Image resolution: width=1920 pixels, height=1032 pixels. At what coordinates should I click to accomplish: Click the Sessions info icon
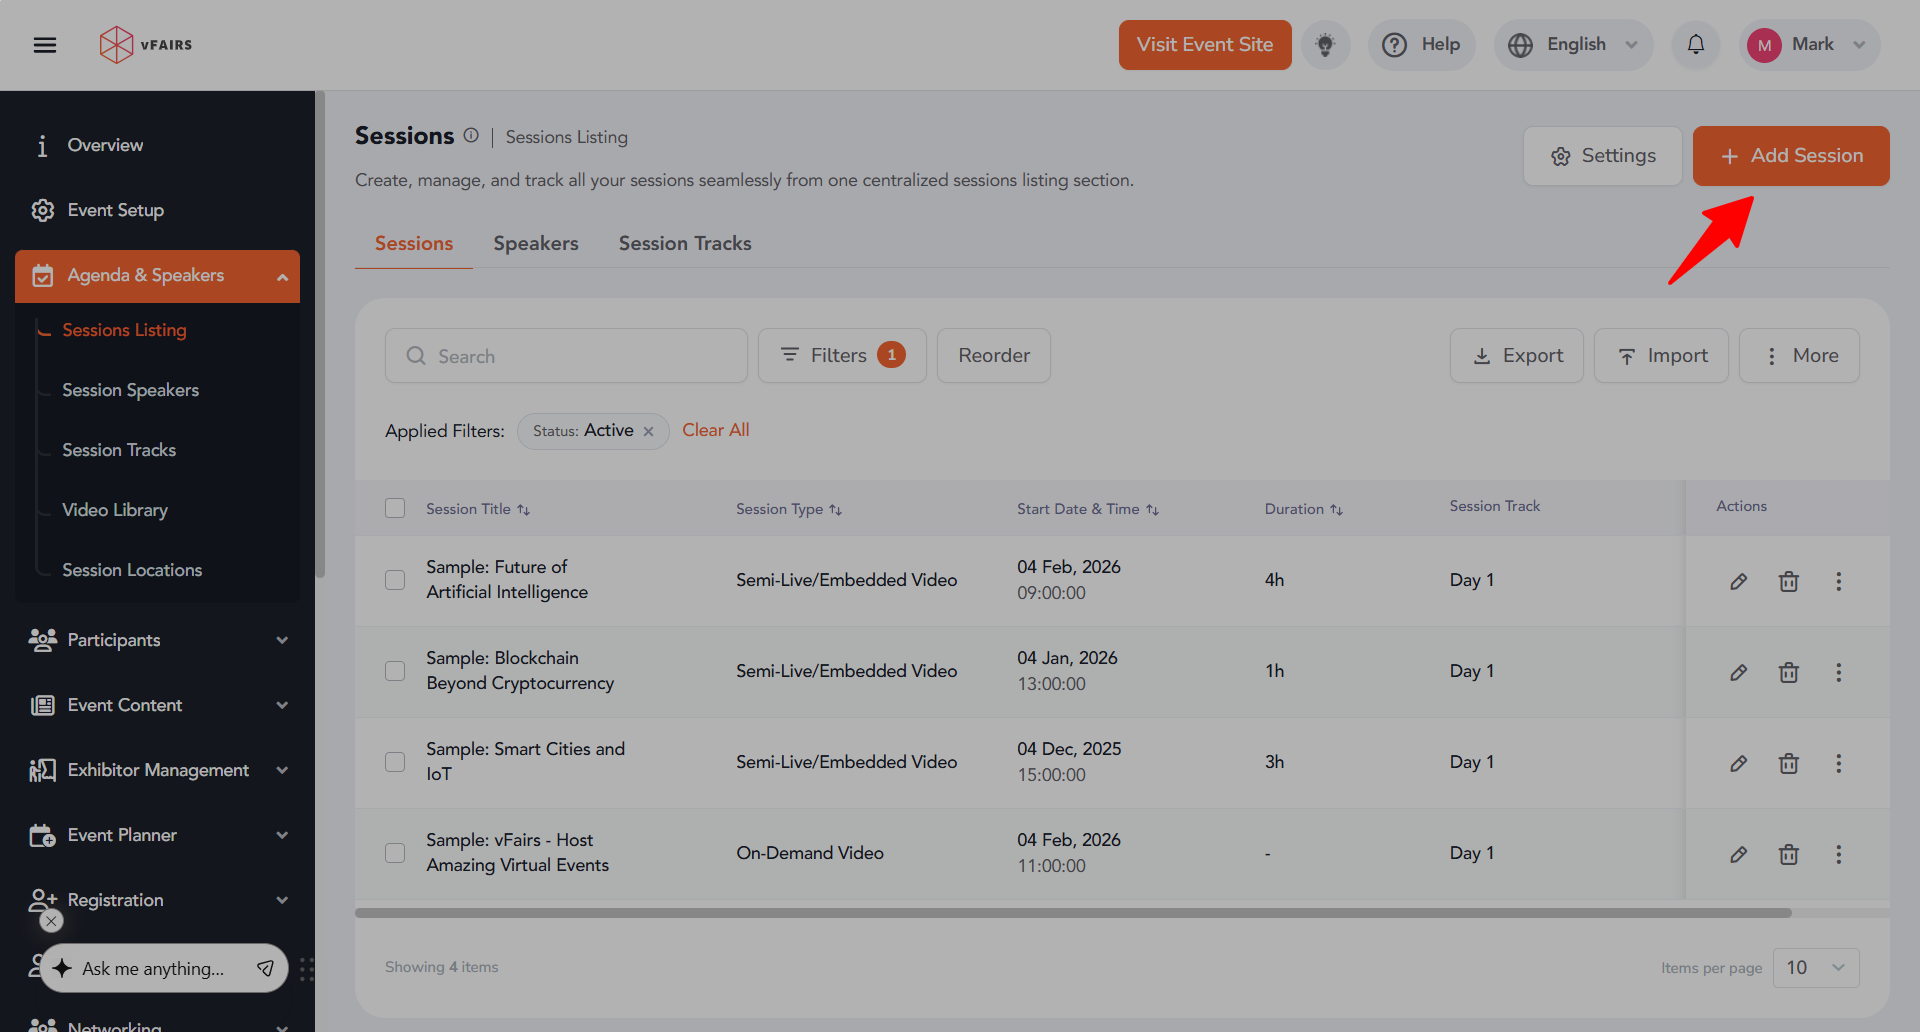point(471,136)
